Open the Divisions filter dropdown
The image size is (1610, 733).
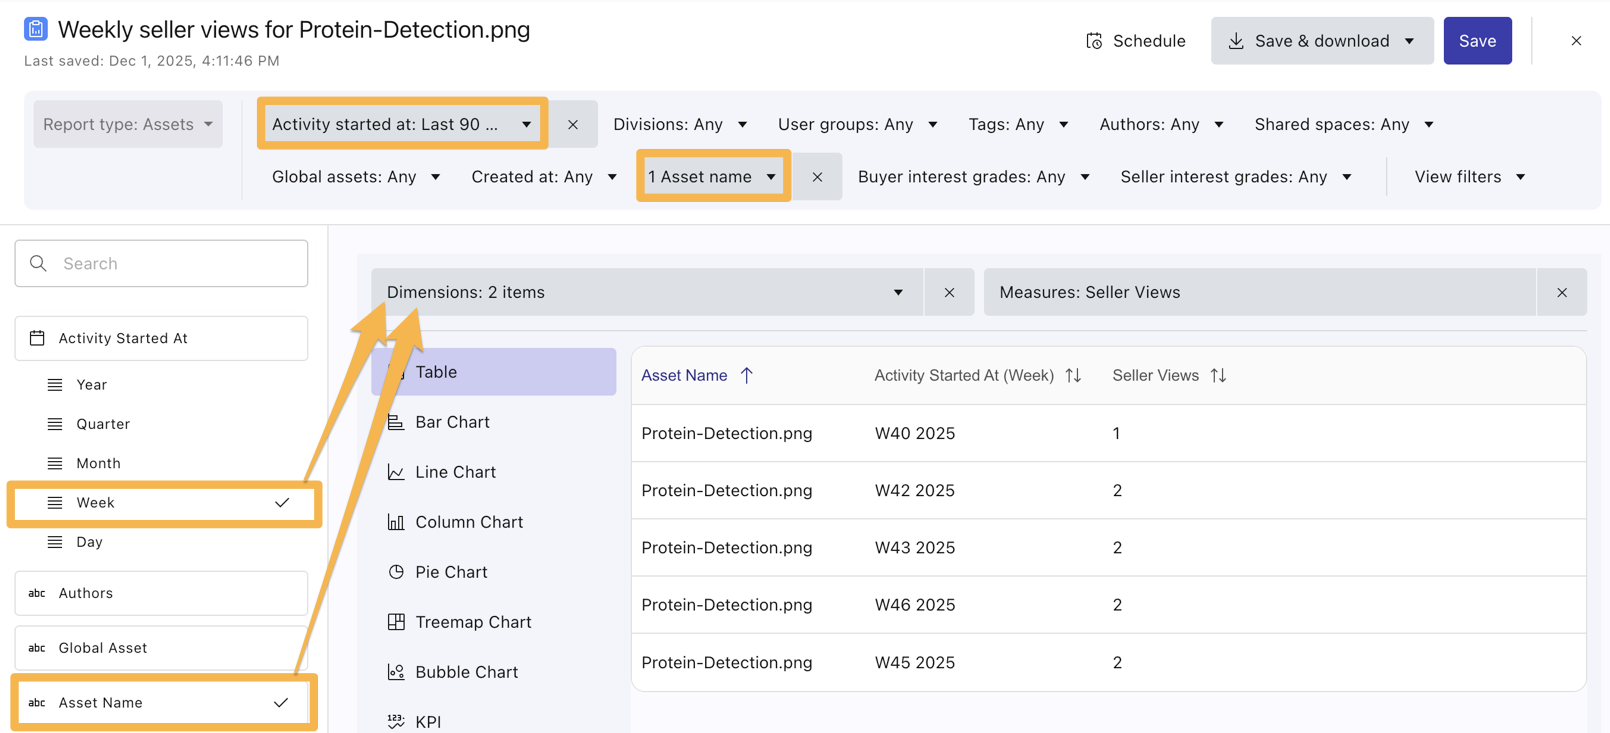pos(680,125)
